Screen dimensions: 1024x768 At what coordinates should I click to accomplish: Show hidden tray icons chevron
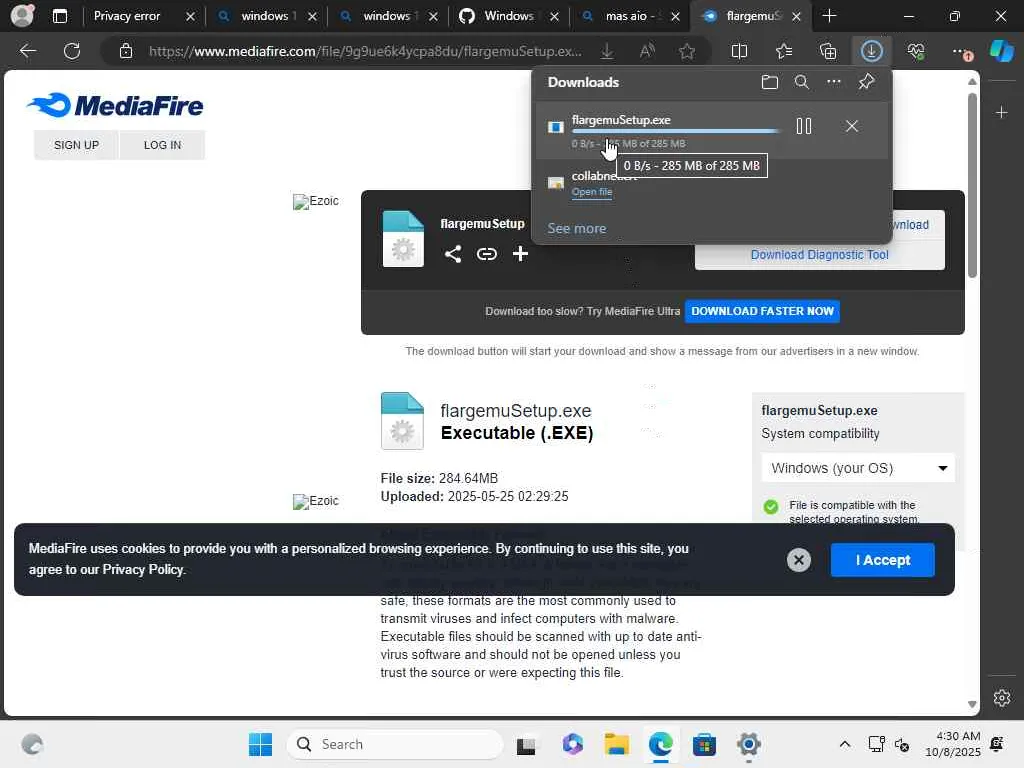click(x=844, y=744)
